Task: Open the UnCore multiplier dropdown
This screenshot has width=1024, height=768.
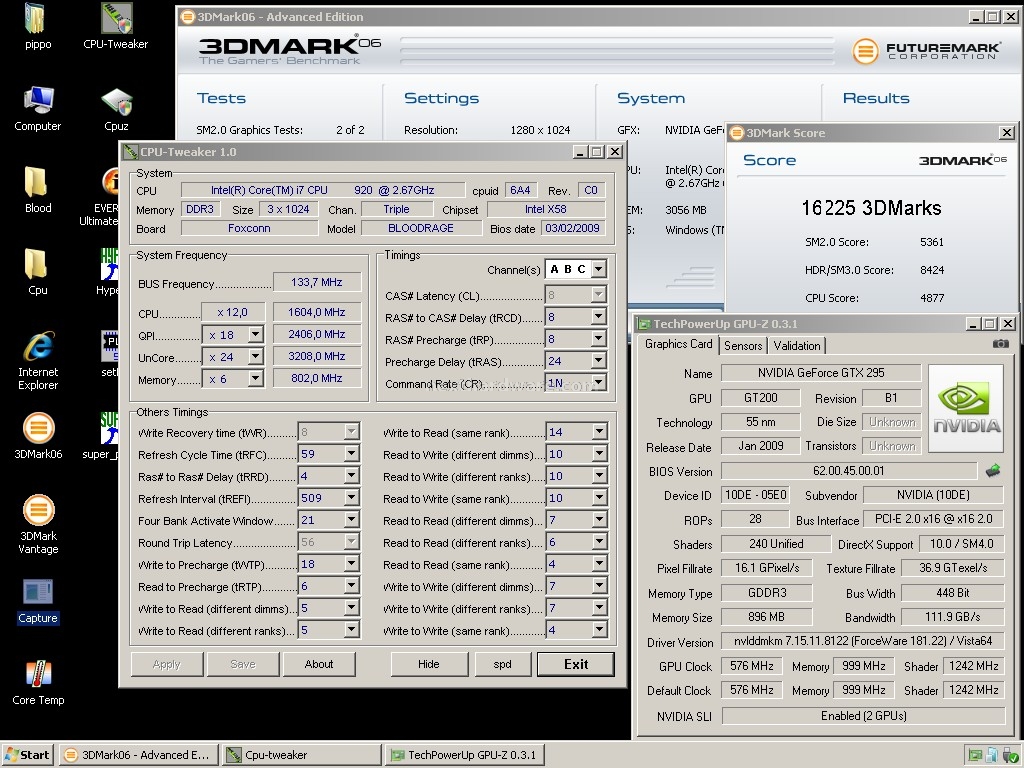Action: coord(256,357)
